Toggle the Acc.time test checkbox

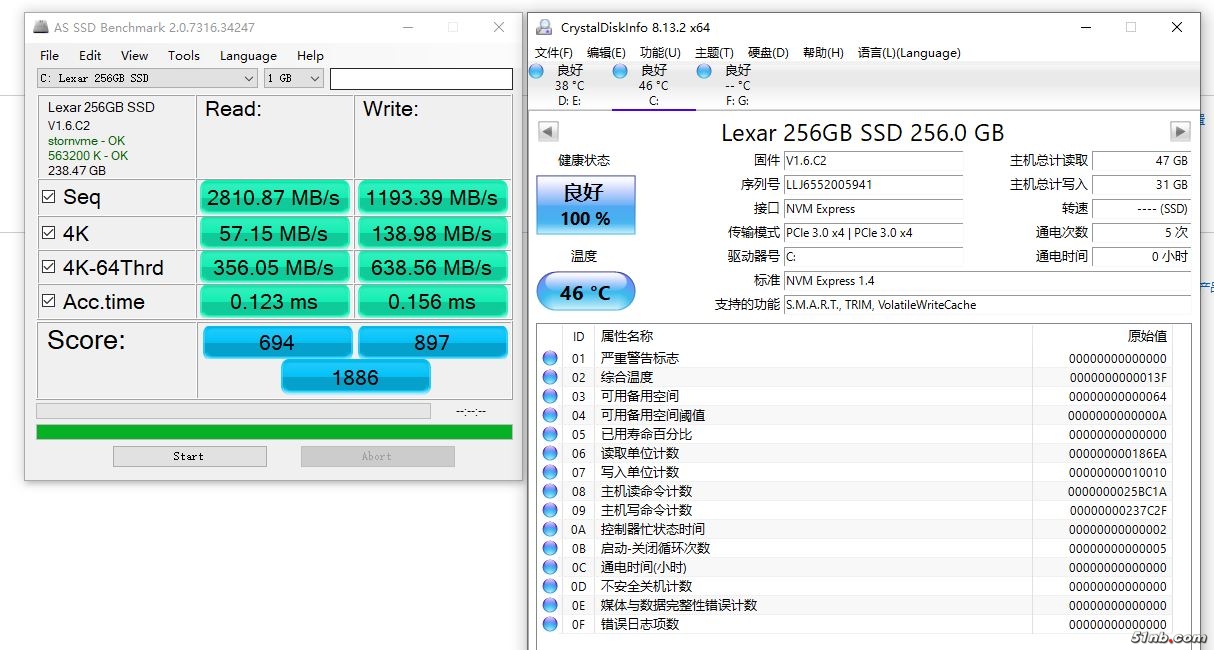48,301
